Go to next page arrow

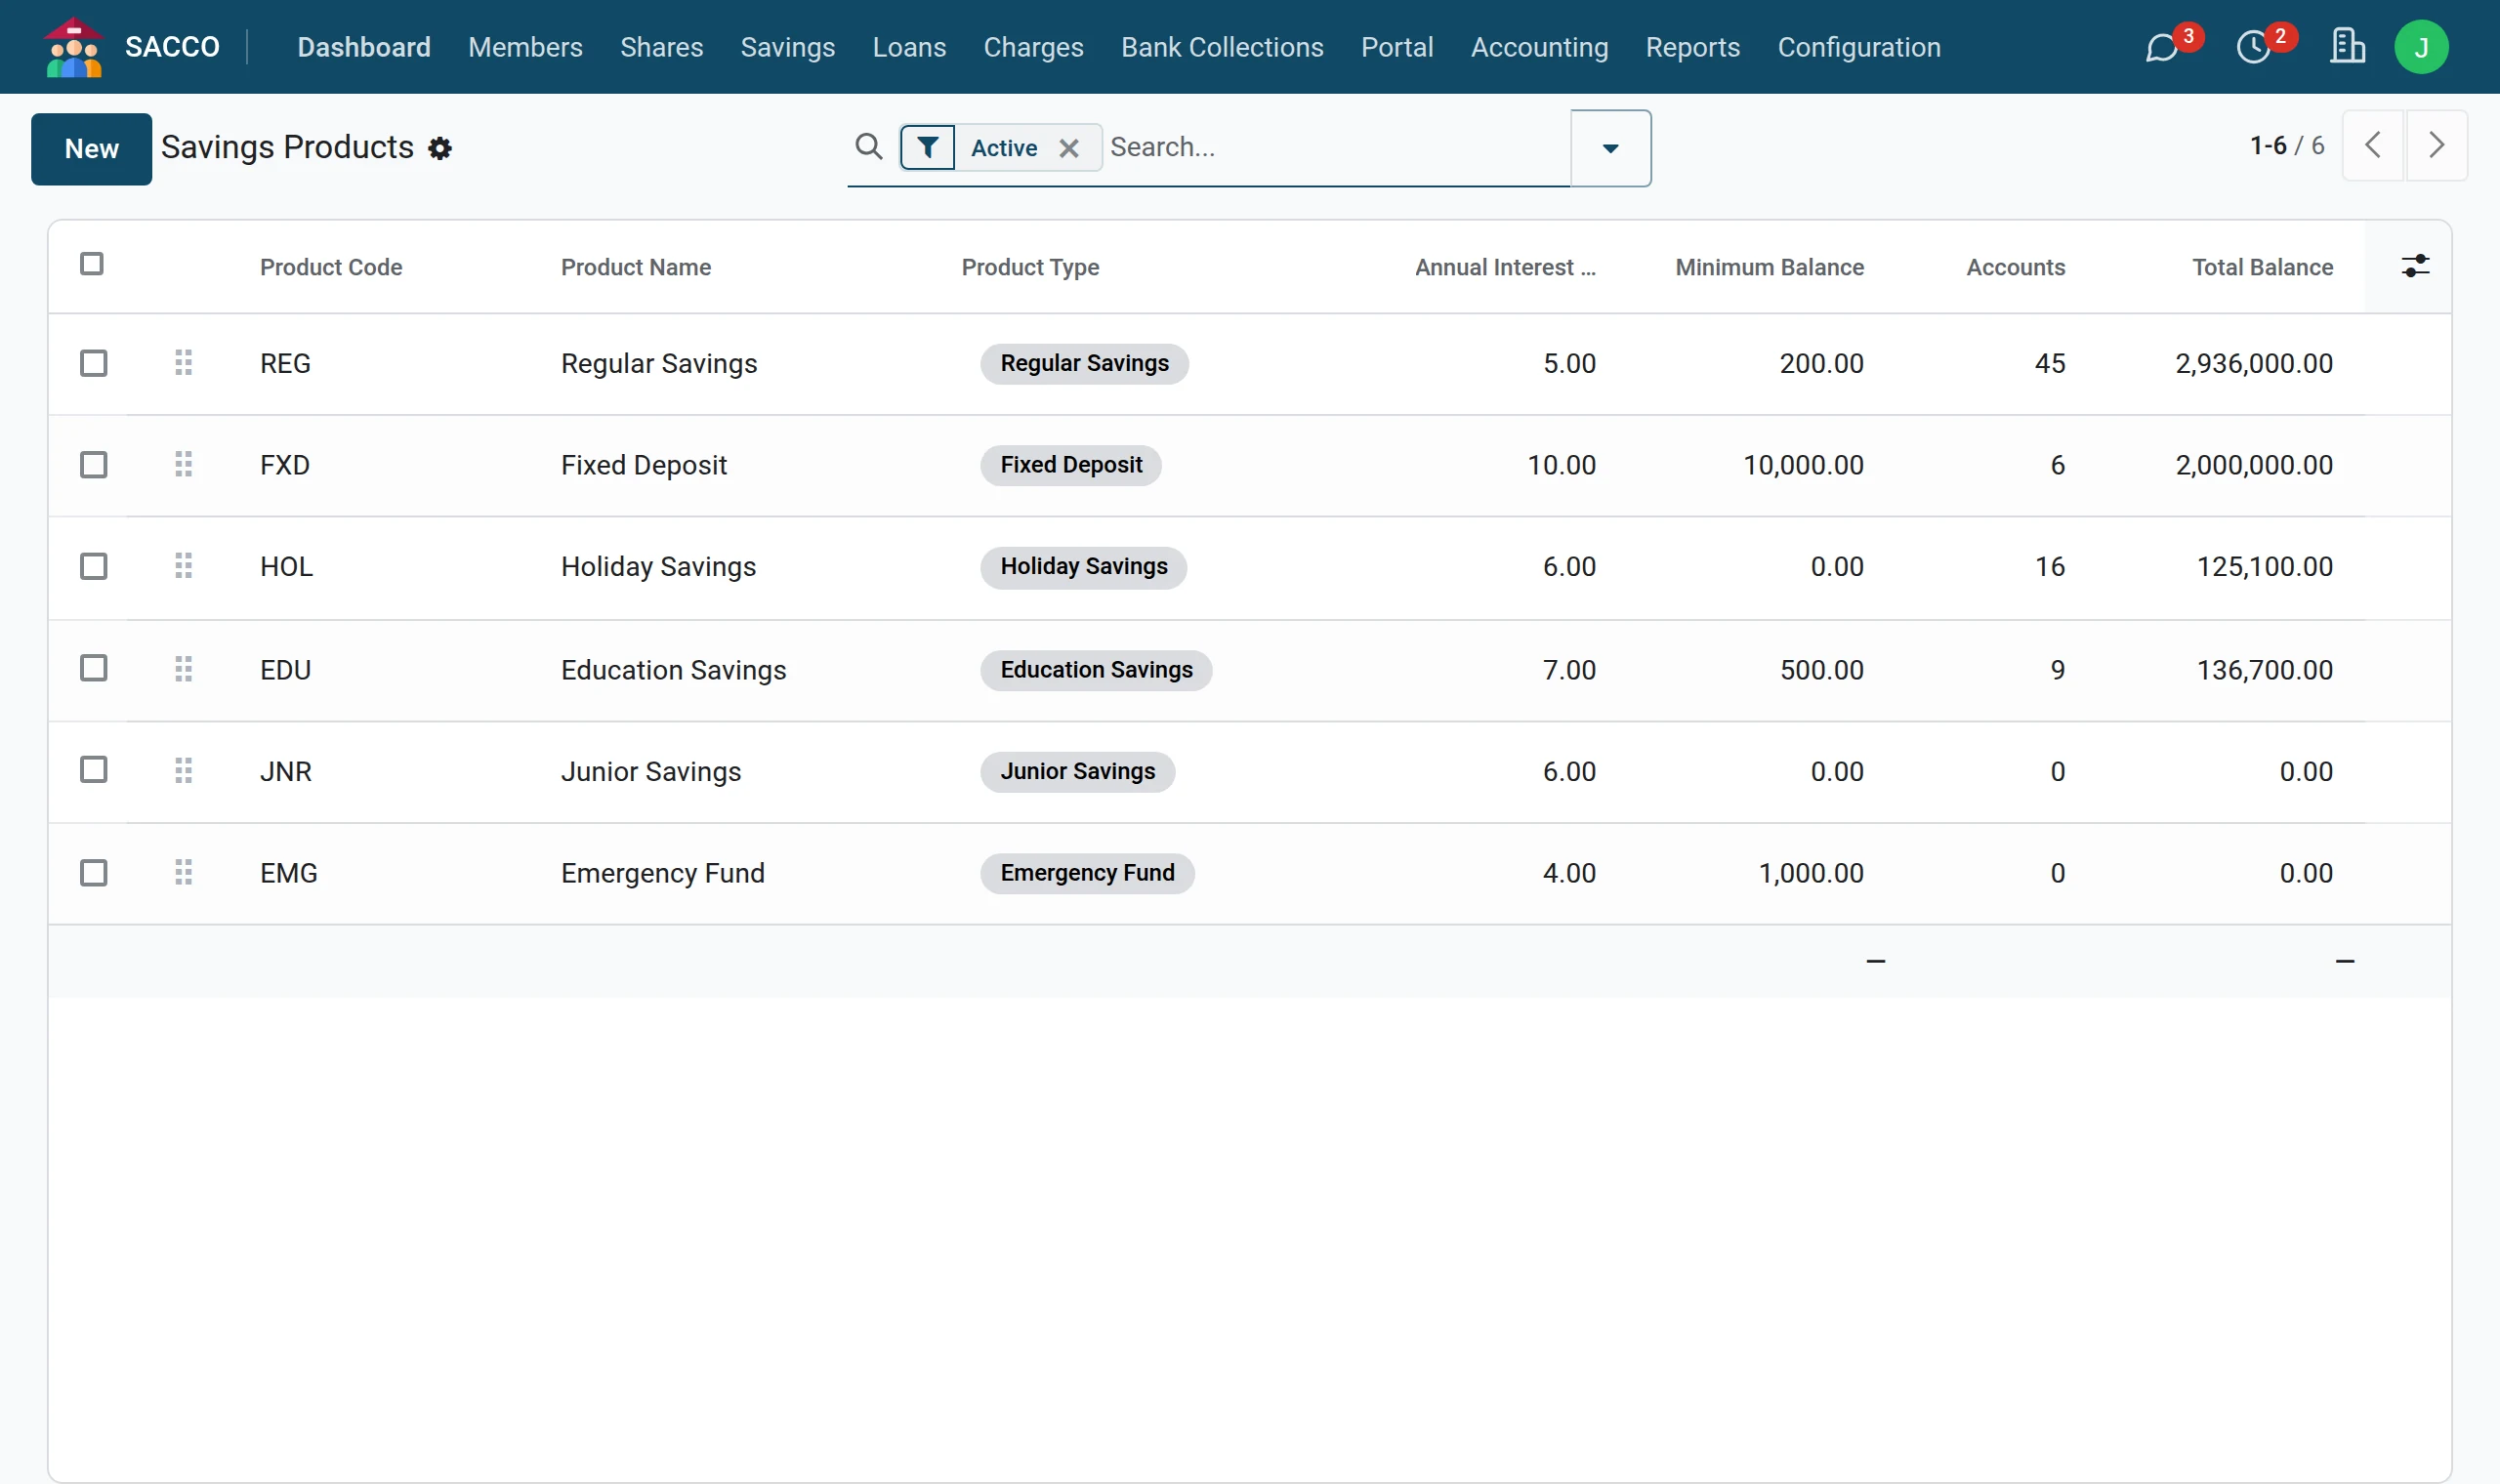coord(2437,146)
